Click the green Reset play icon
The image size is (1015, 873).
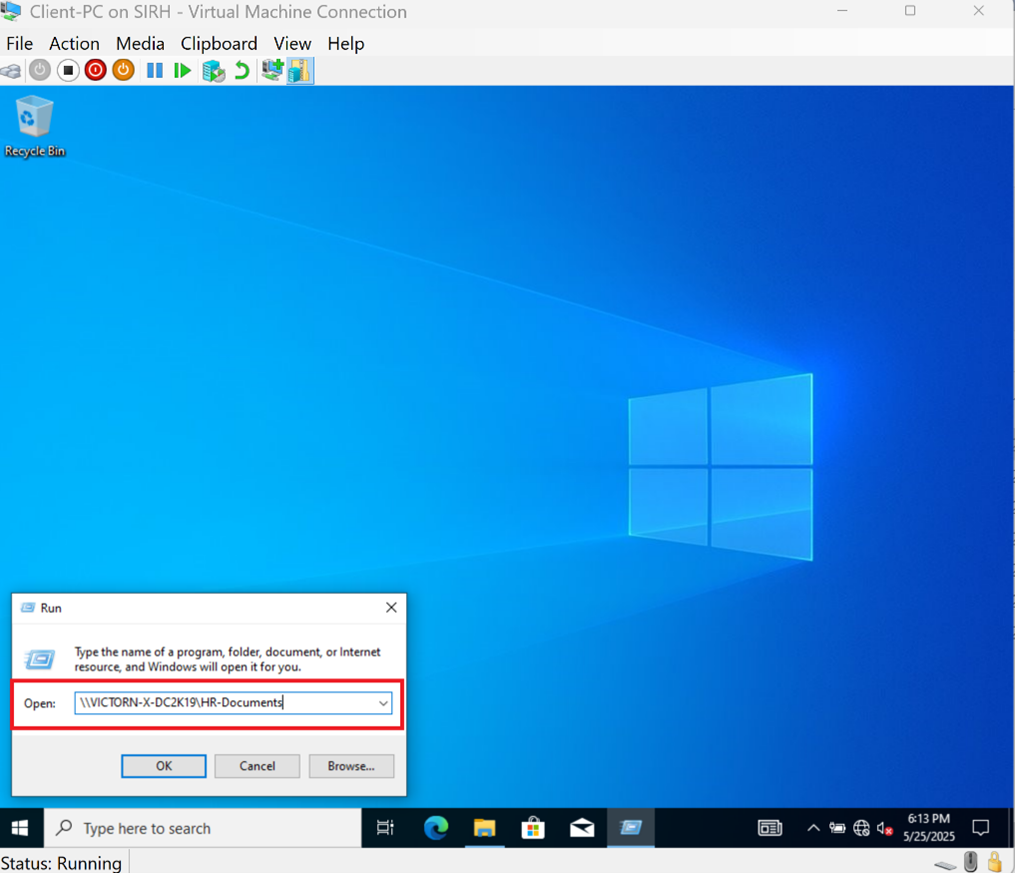pyautogui.click(x=182, y=70)
